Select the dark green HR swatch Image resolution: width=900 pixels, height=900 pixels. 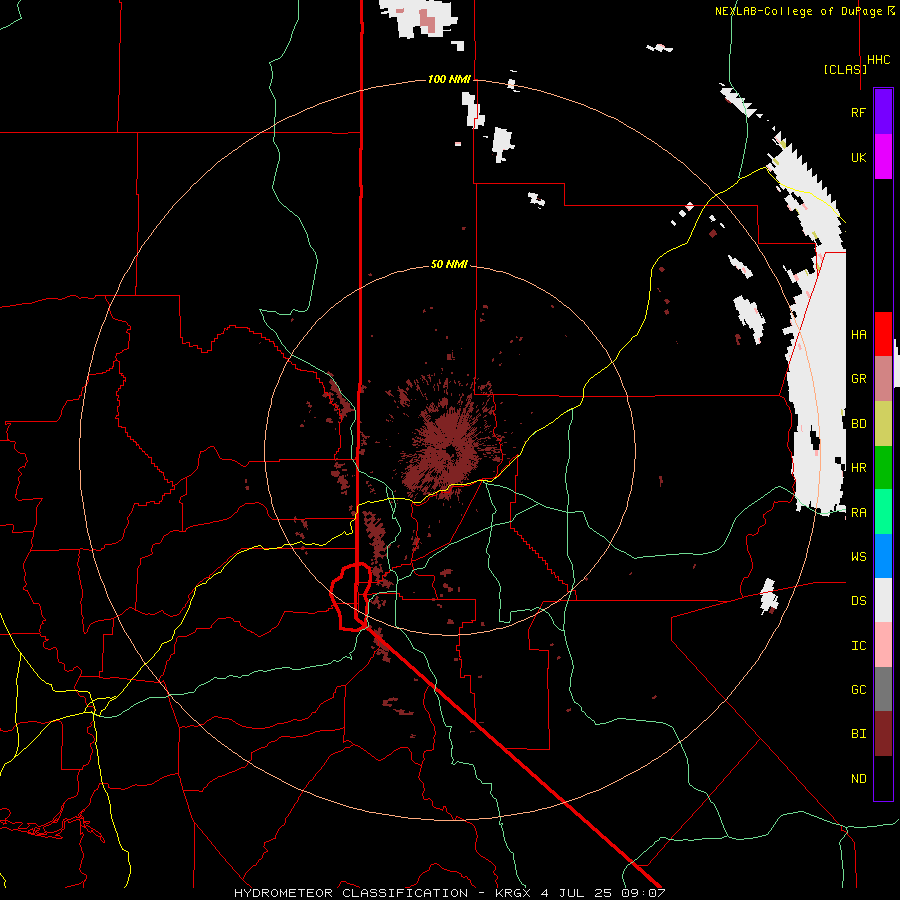(x=883, y=467)
